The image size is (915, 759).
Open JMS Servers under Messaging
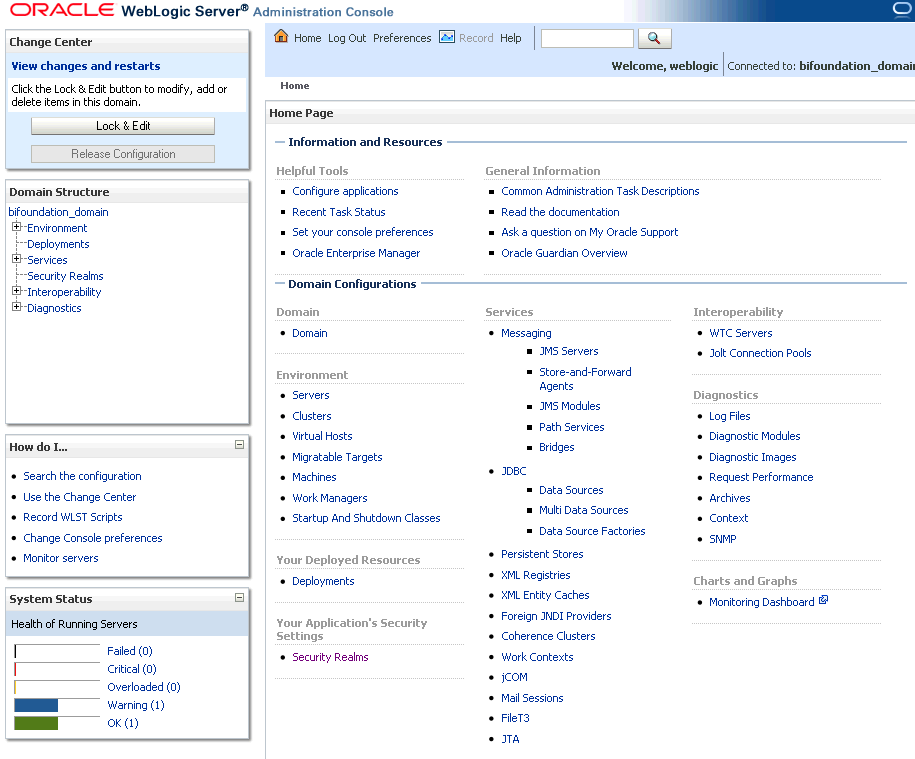click(x=568, y=352)
